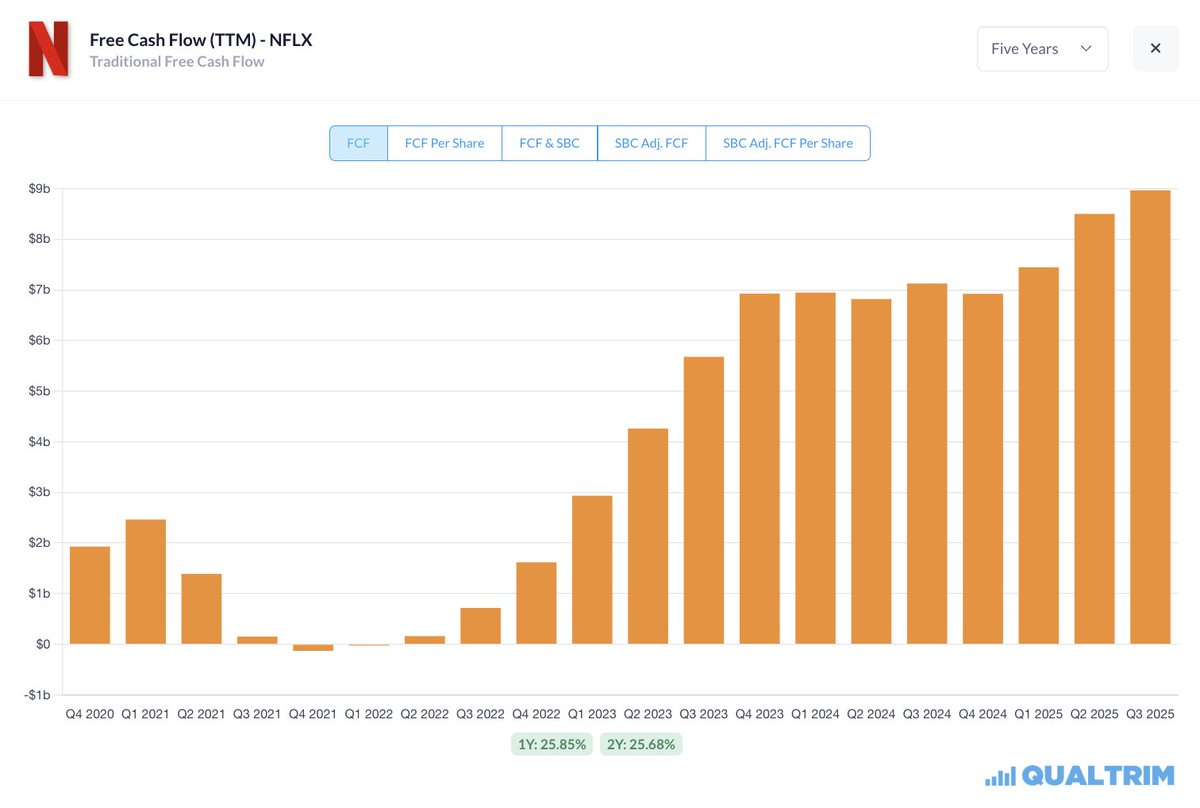Image resolution: width=1200 pixels, height=808 pixels.
Task: Click the Q4 2020 axis label
Action: point(89,714)
